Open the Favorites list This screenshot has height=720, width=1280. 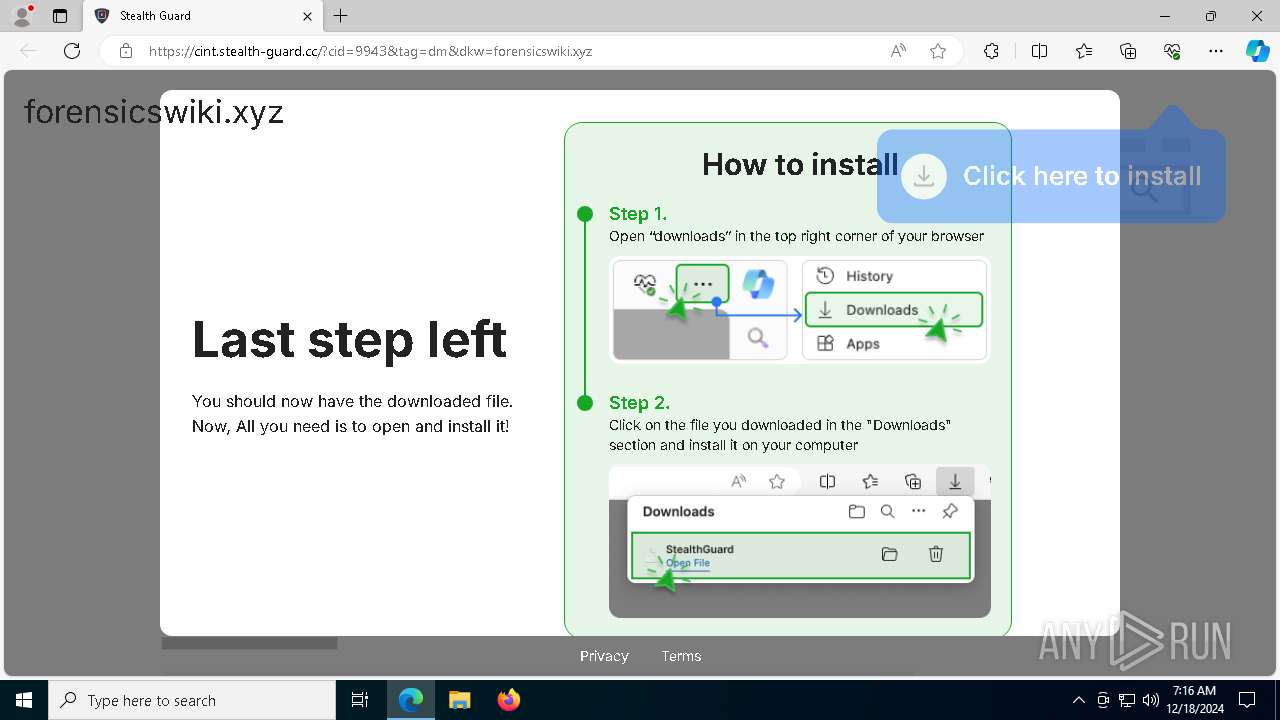1084,51
